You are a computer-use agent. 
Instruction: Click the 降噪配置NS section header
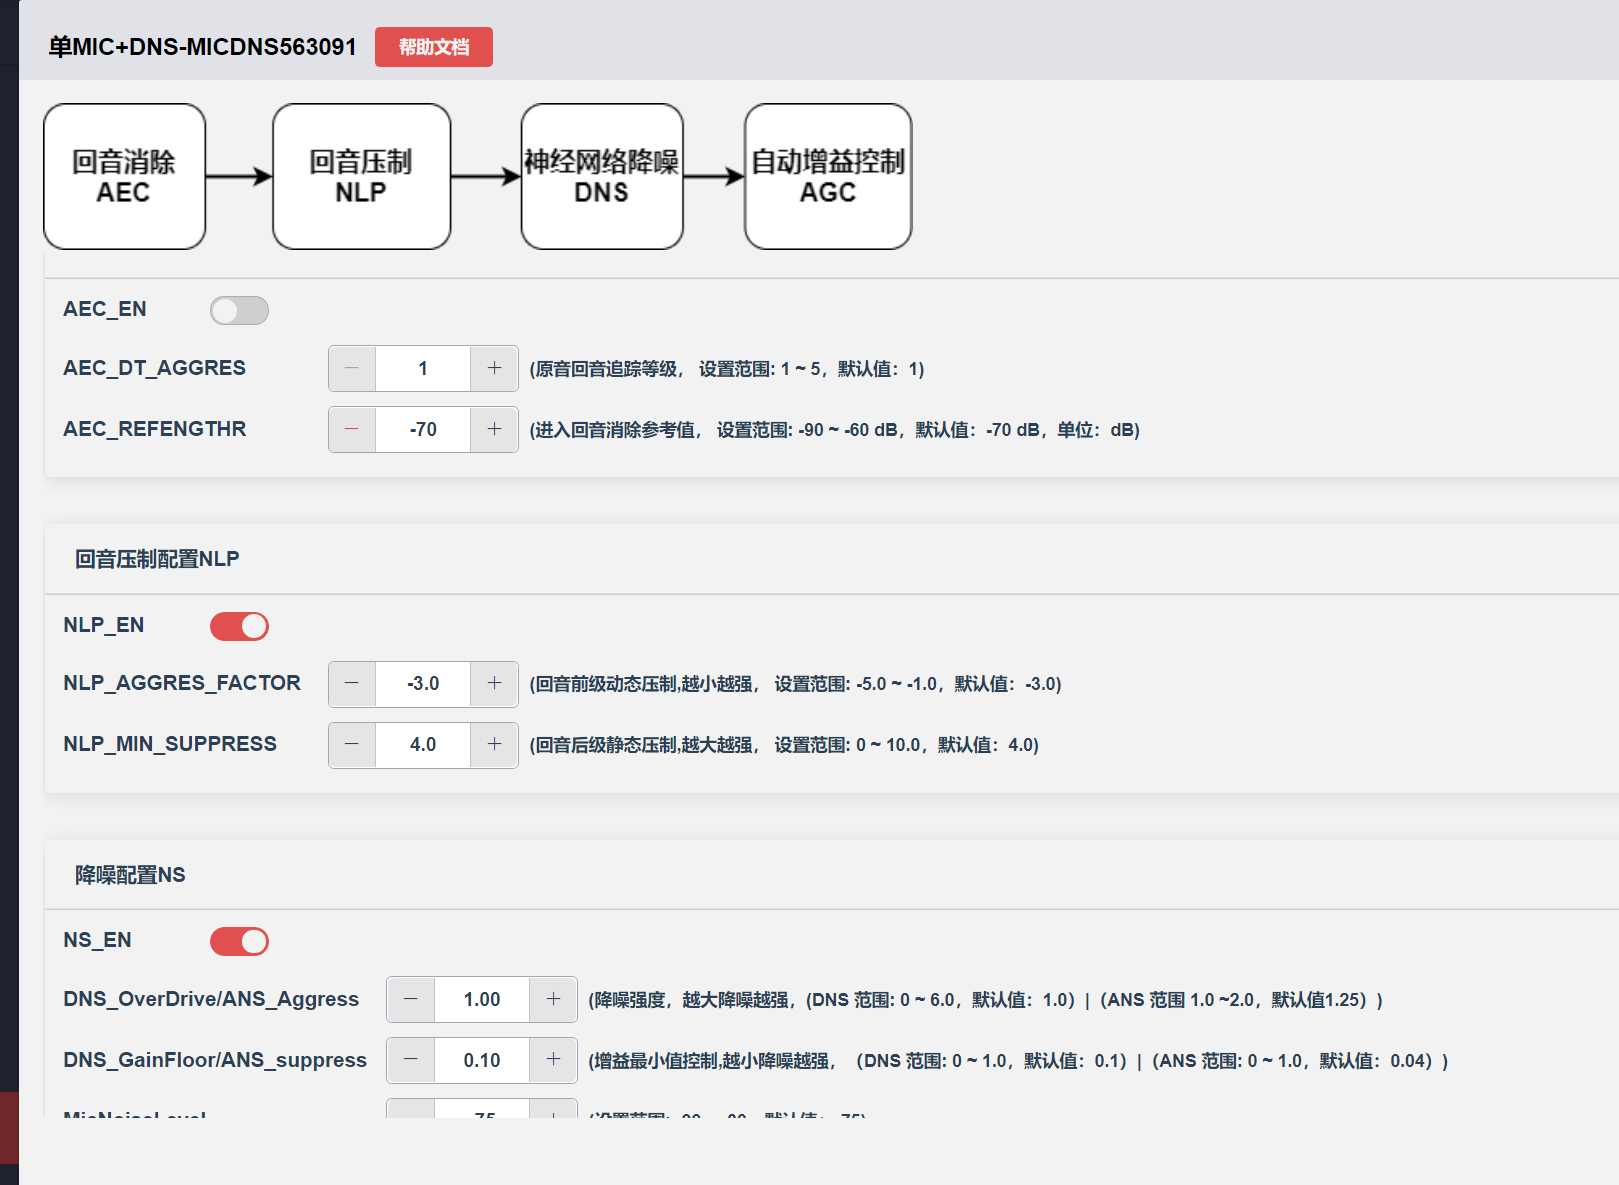point(130,875)
